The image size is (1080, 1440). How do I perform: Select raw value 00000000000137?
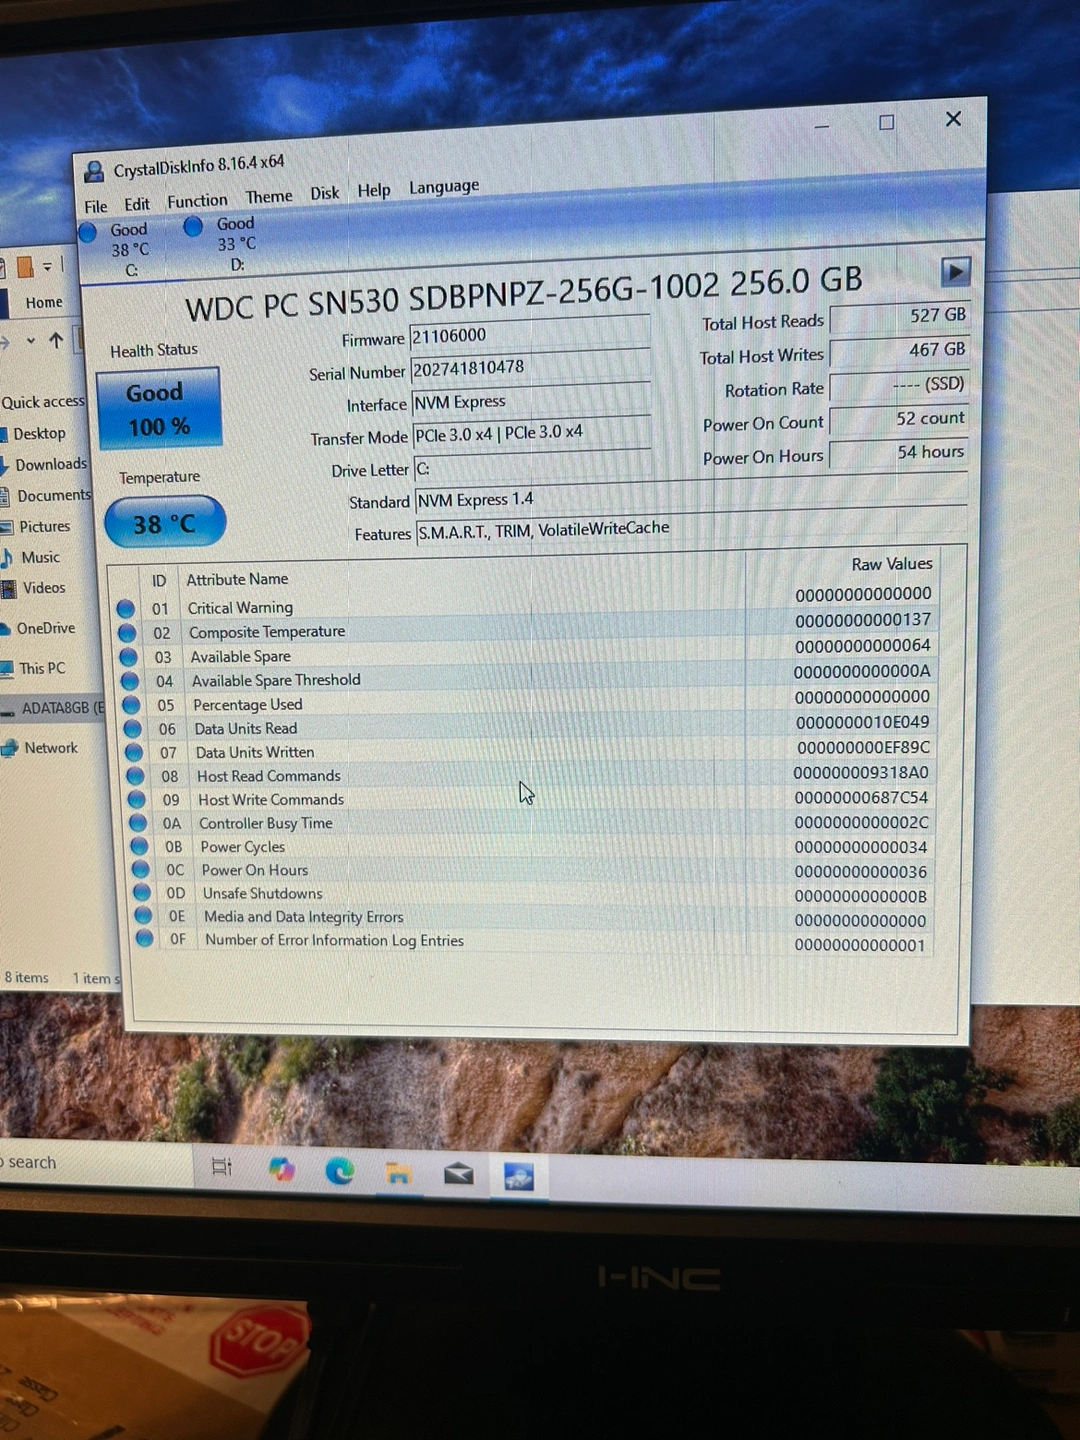[862, 620]
